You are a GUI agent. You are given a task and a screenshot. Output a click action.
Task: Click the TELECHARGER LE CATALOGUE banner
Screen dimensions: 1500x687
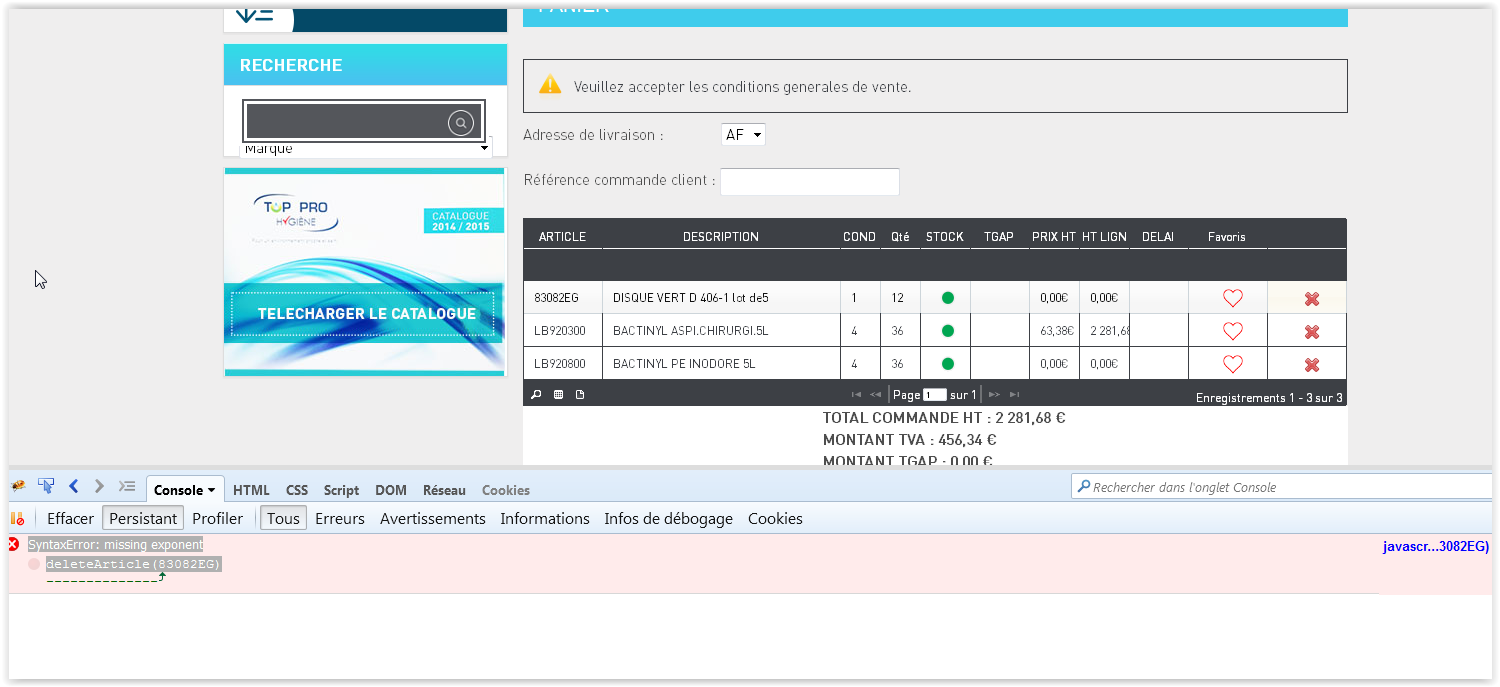coord(366,313)
